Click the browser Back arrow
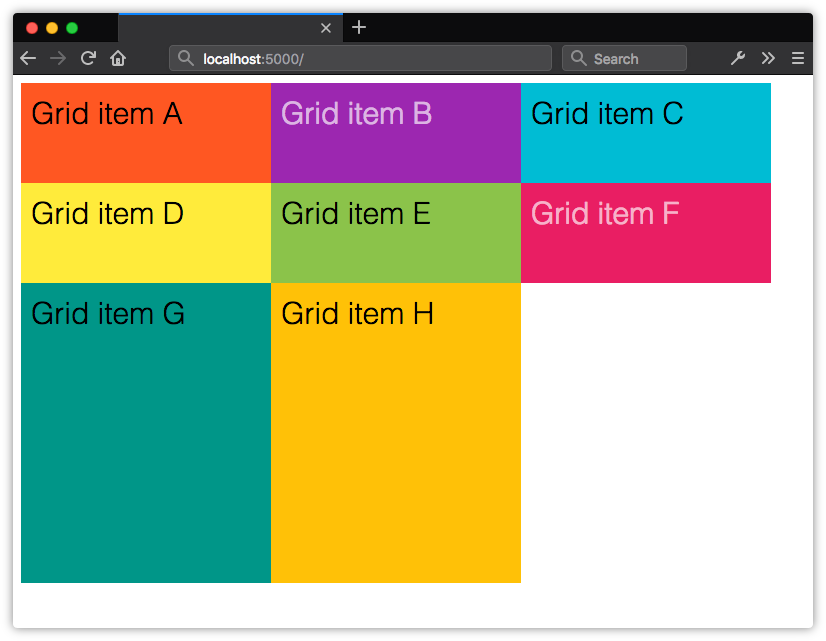This screenshot has width=826, height=641. tap(28, 58)
